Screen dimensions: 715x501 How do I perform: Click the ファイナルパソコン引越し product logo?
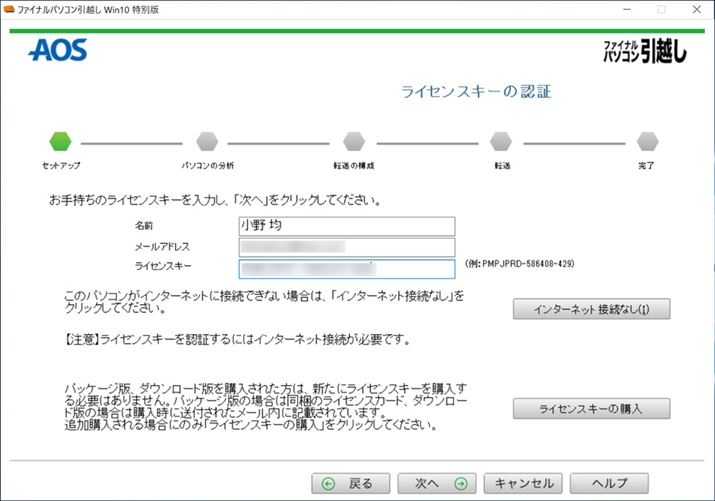[x=645, y=51]
